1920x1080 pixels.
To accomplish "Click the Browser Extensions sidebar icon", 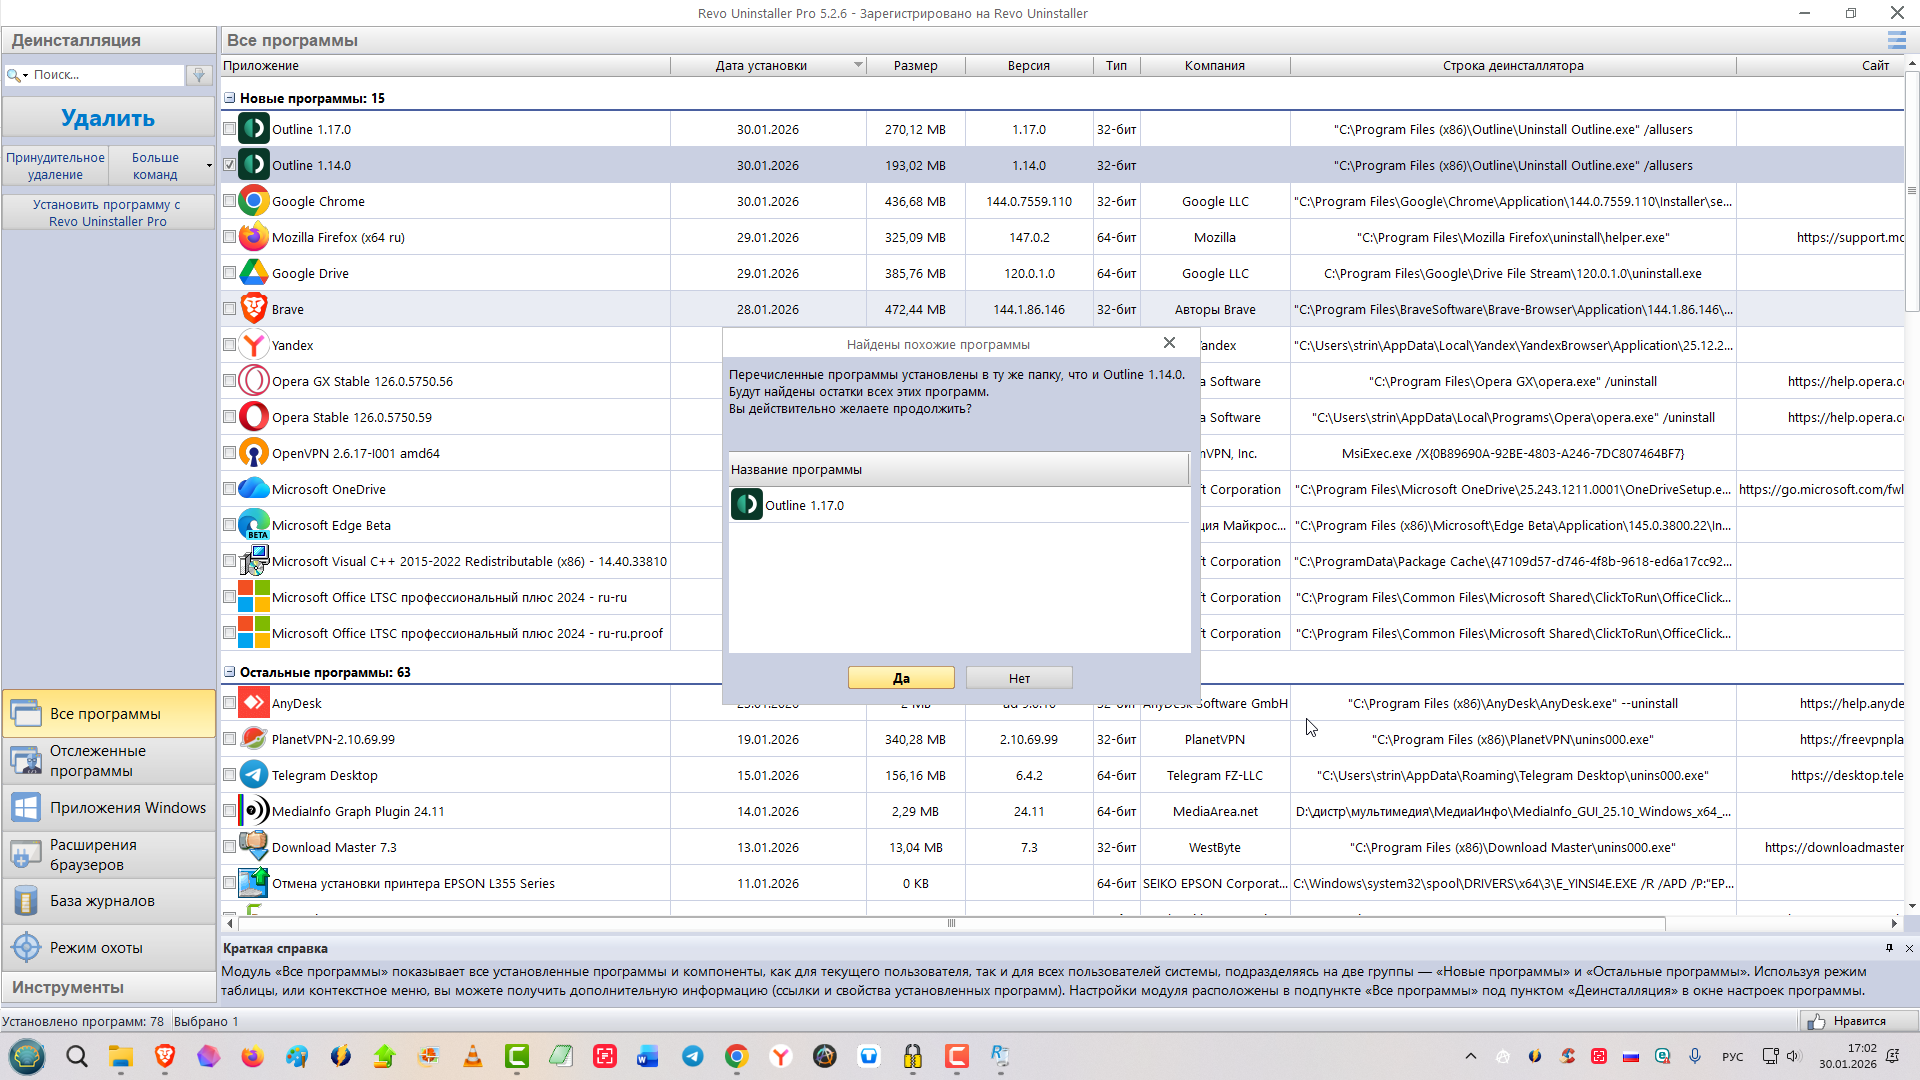I will (26, 855).
